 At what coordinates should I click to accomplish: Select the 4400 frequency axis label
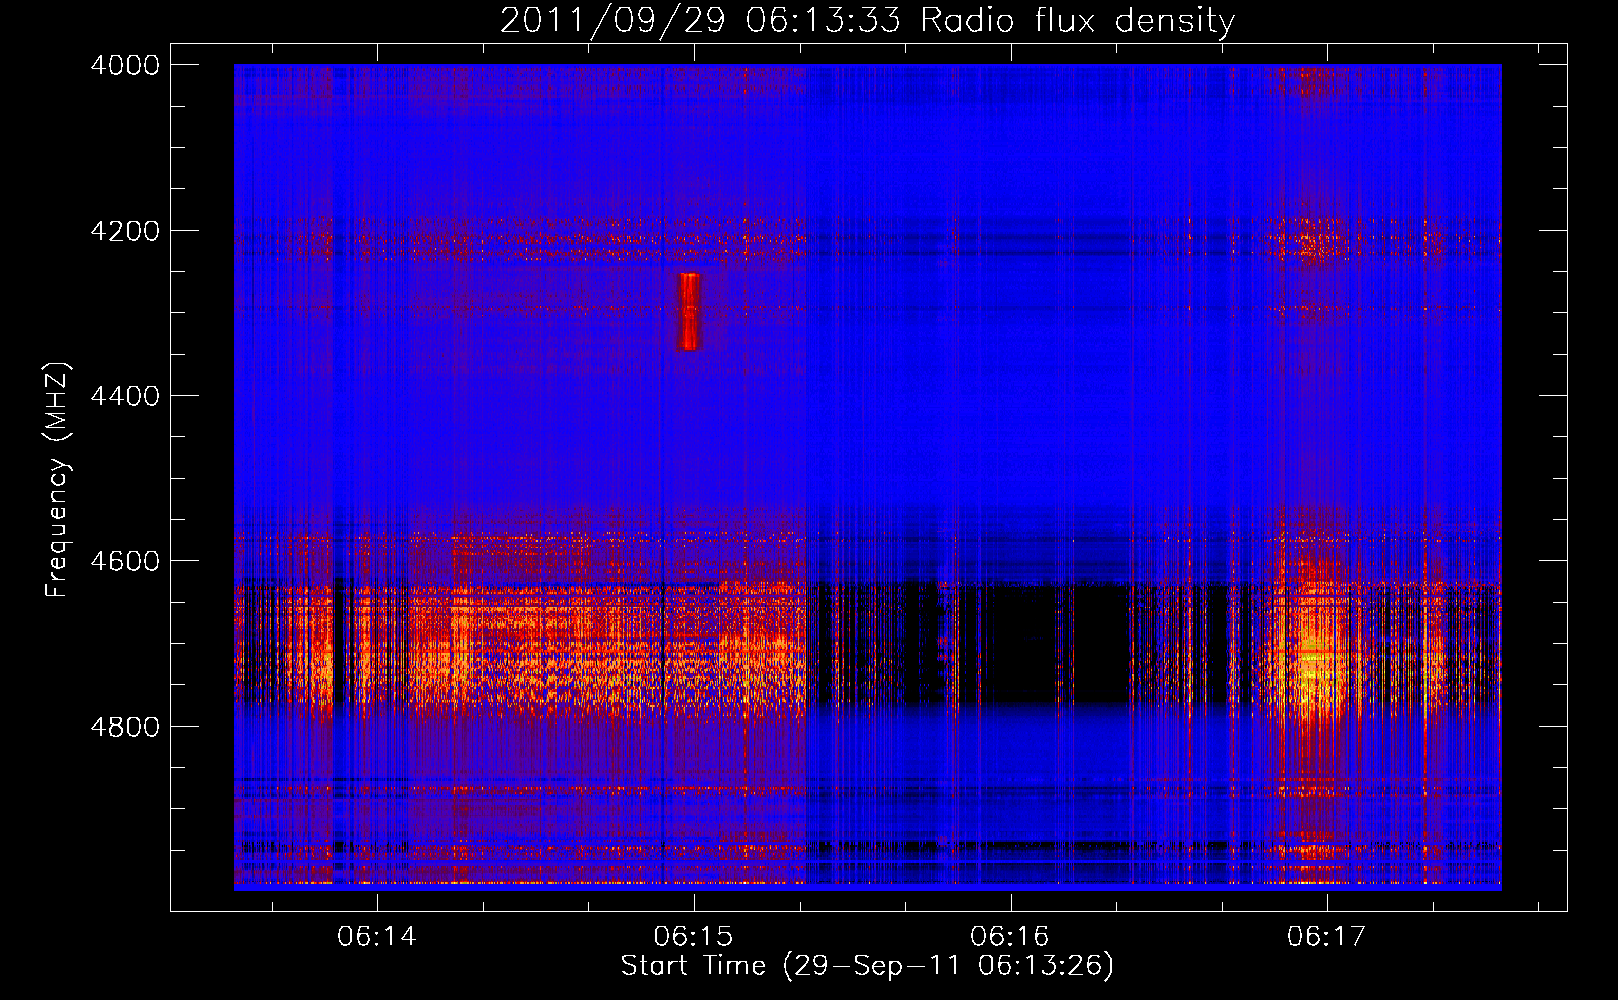(x=125, y=396)
